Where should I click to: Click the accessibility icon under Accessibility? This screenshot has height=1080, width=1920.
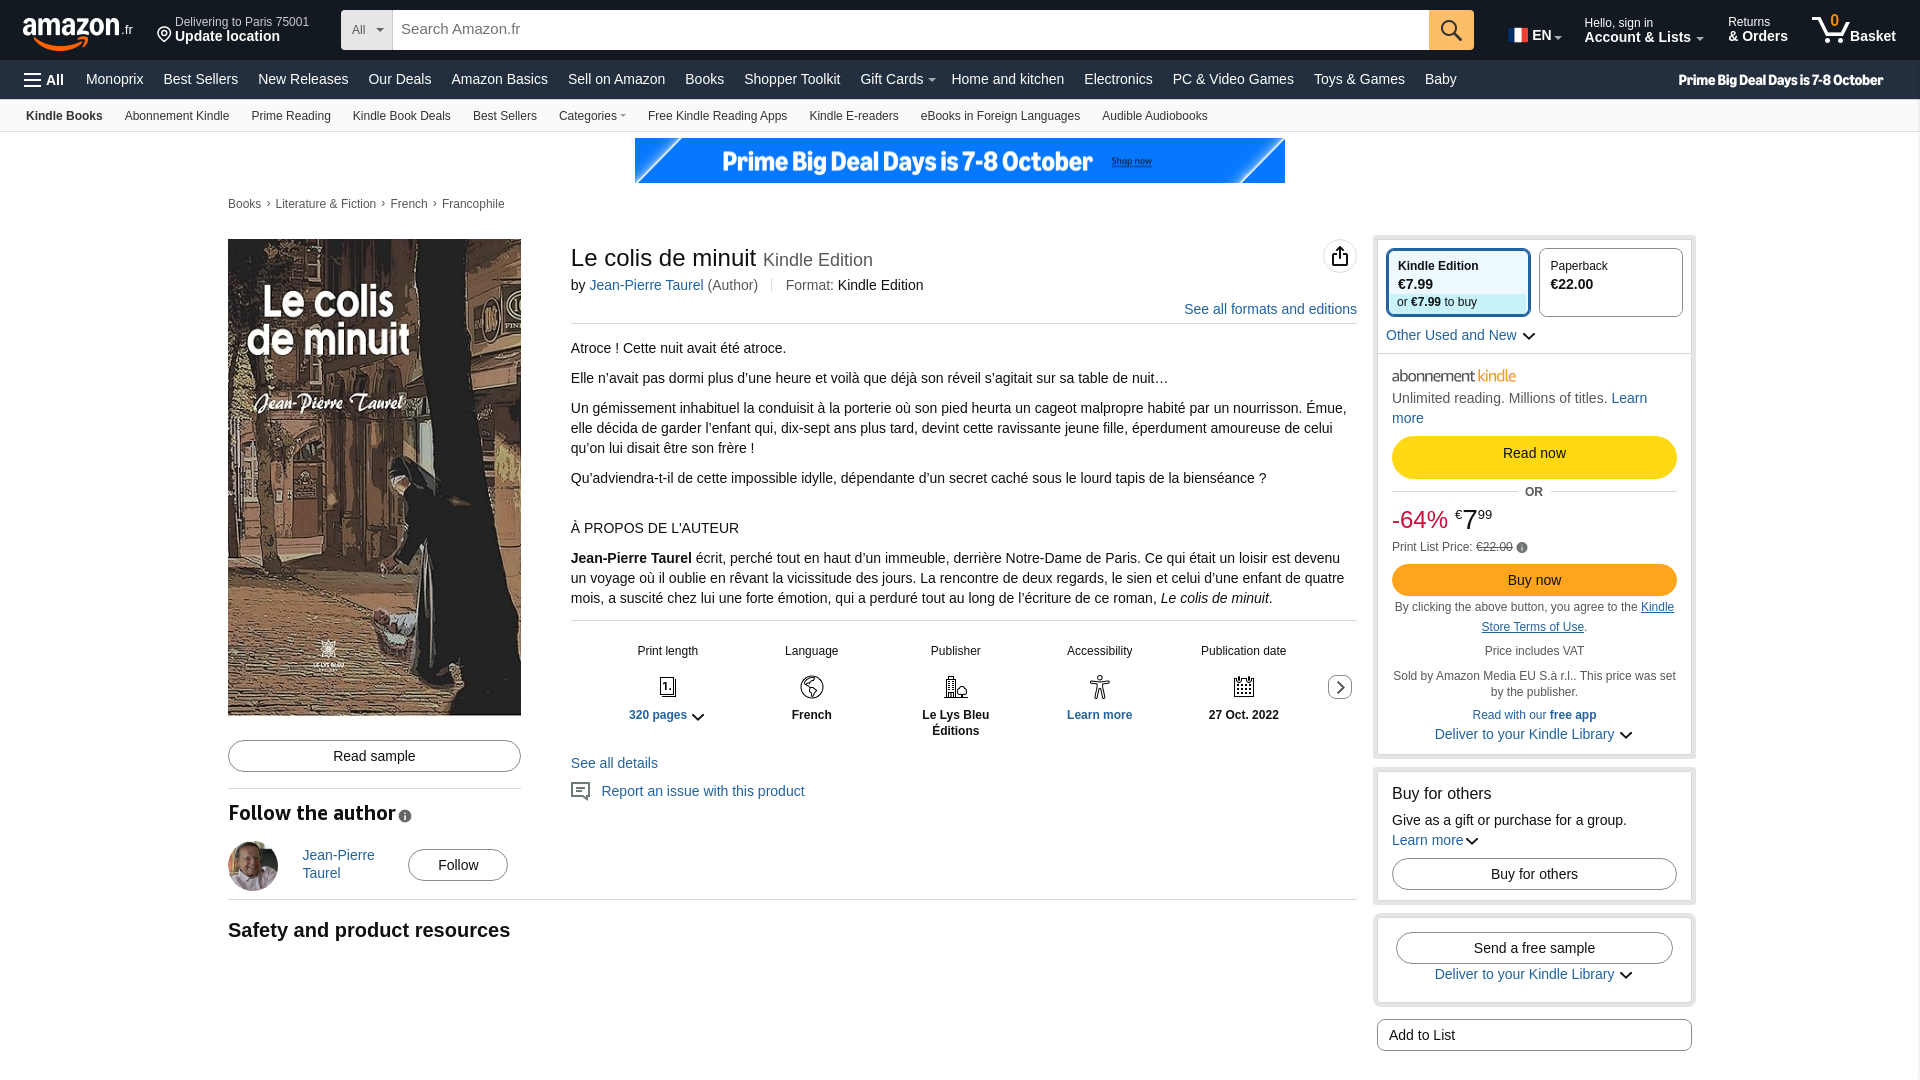[1099, 687]
